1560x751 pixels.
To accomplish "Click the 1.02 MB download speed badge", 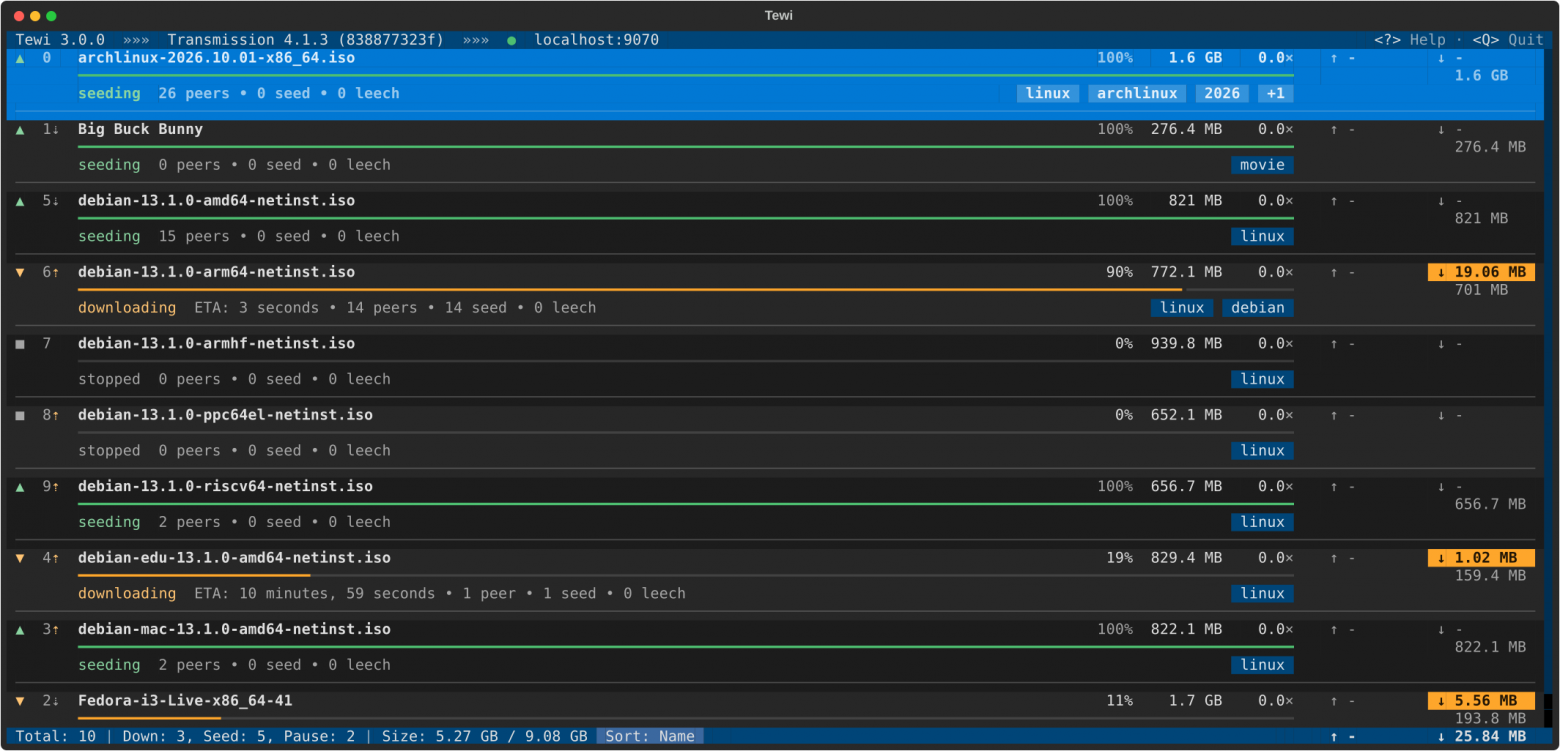I will coord(1481,558).
